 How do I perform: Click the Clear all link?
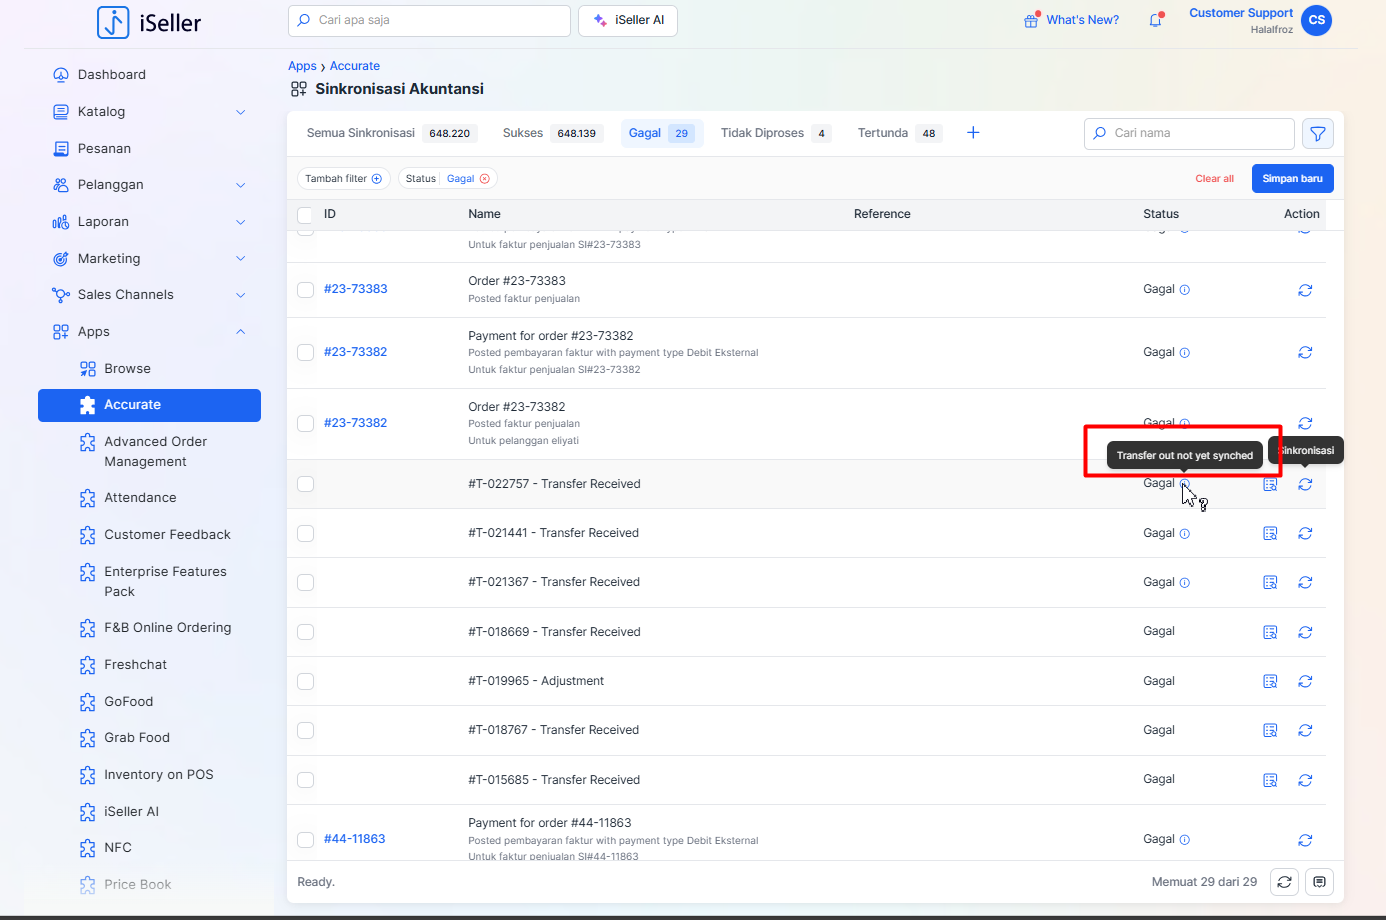coord(1214,179)
